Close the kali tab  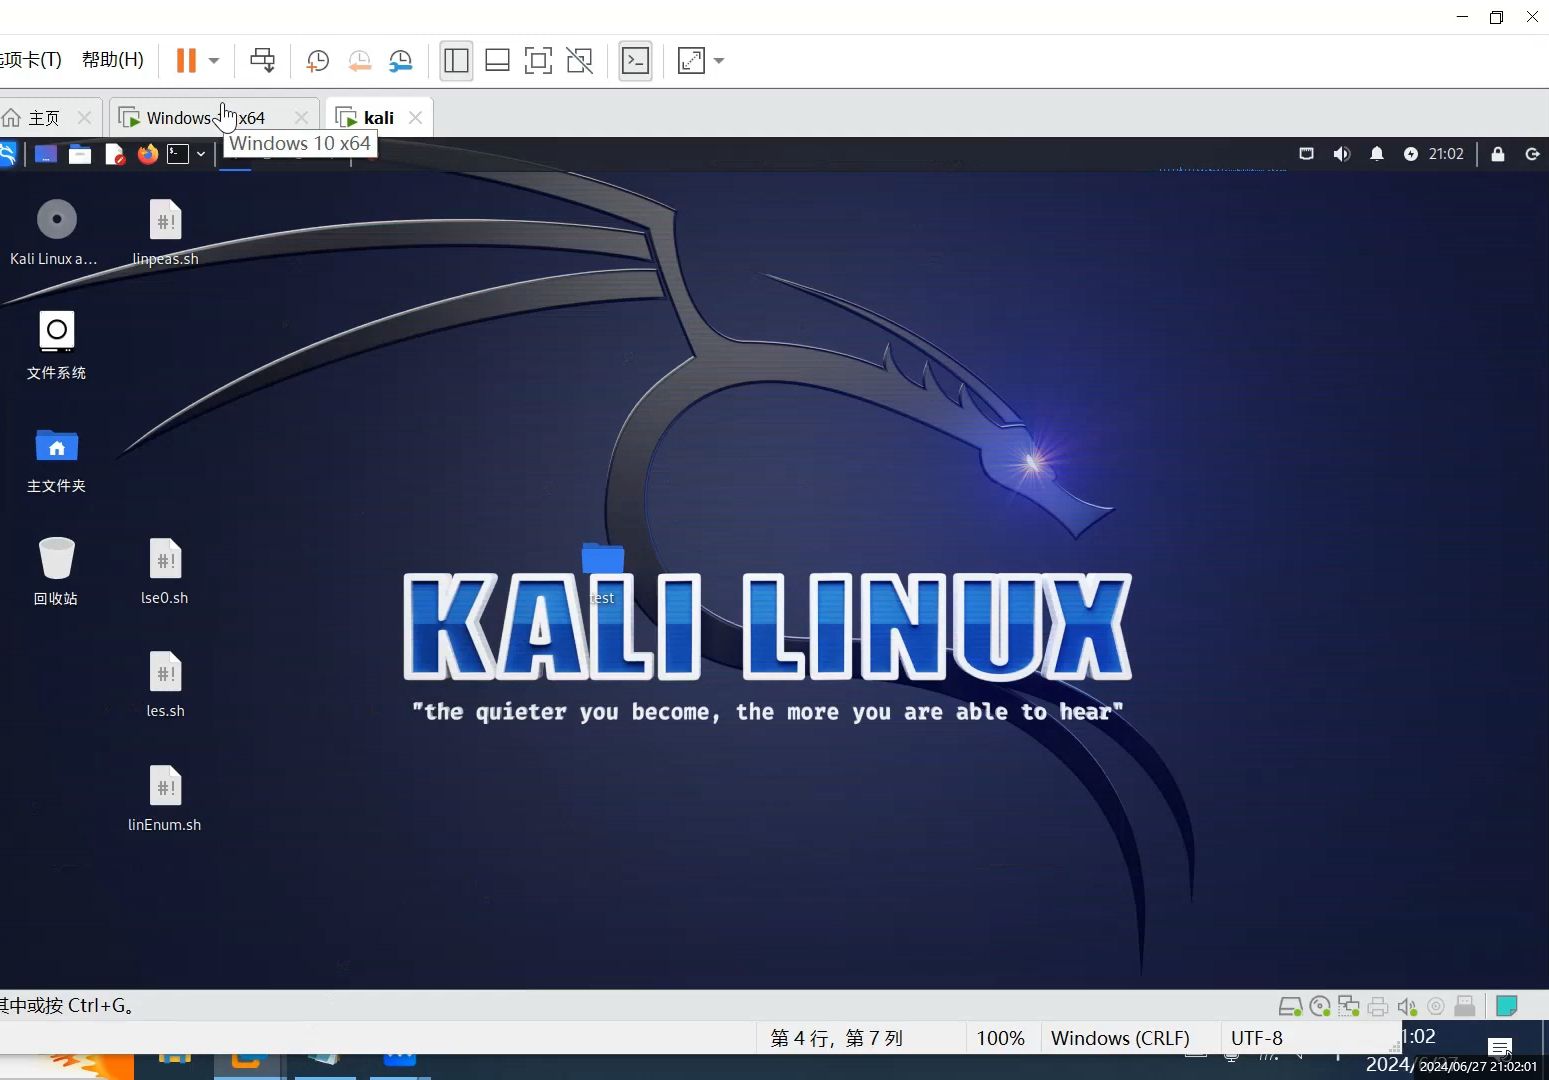click(415, 118)
